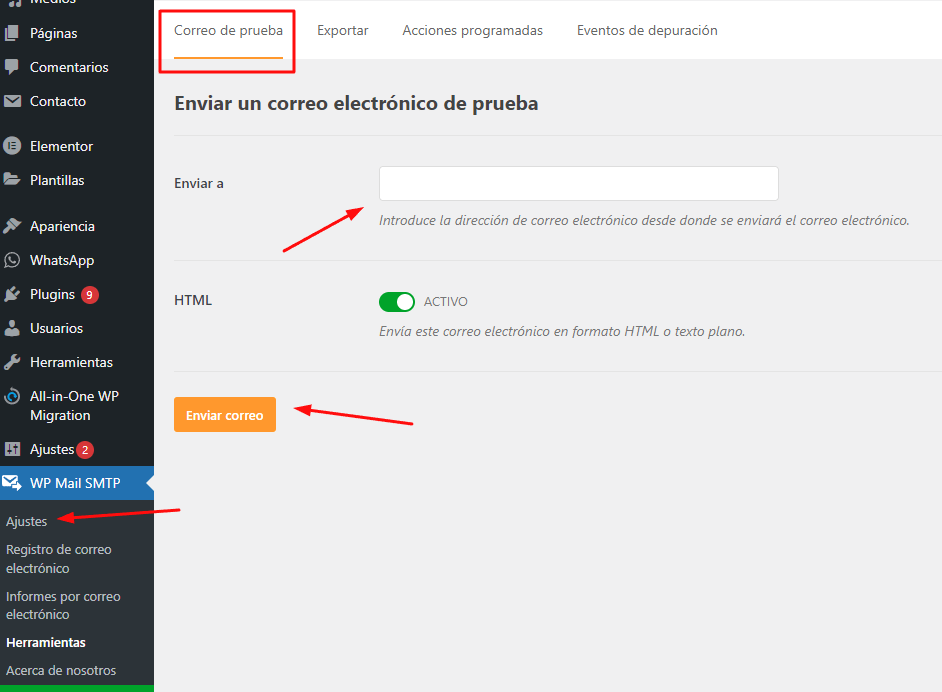942x692 pixels.
Task: Click the WP Mail SMTP envelope icon
Action: coord(12,483)
